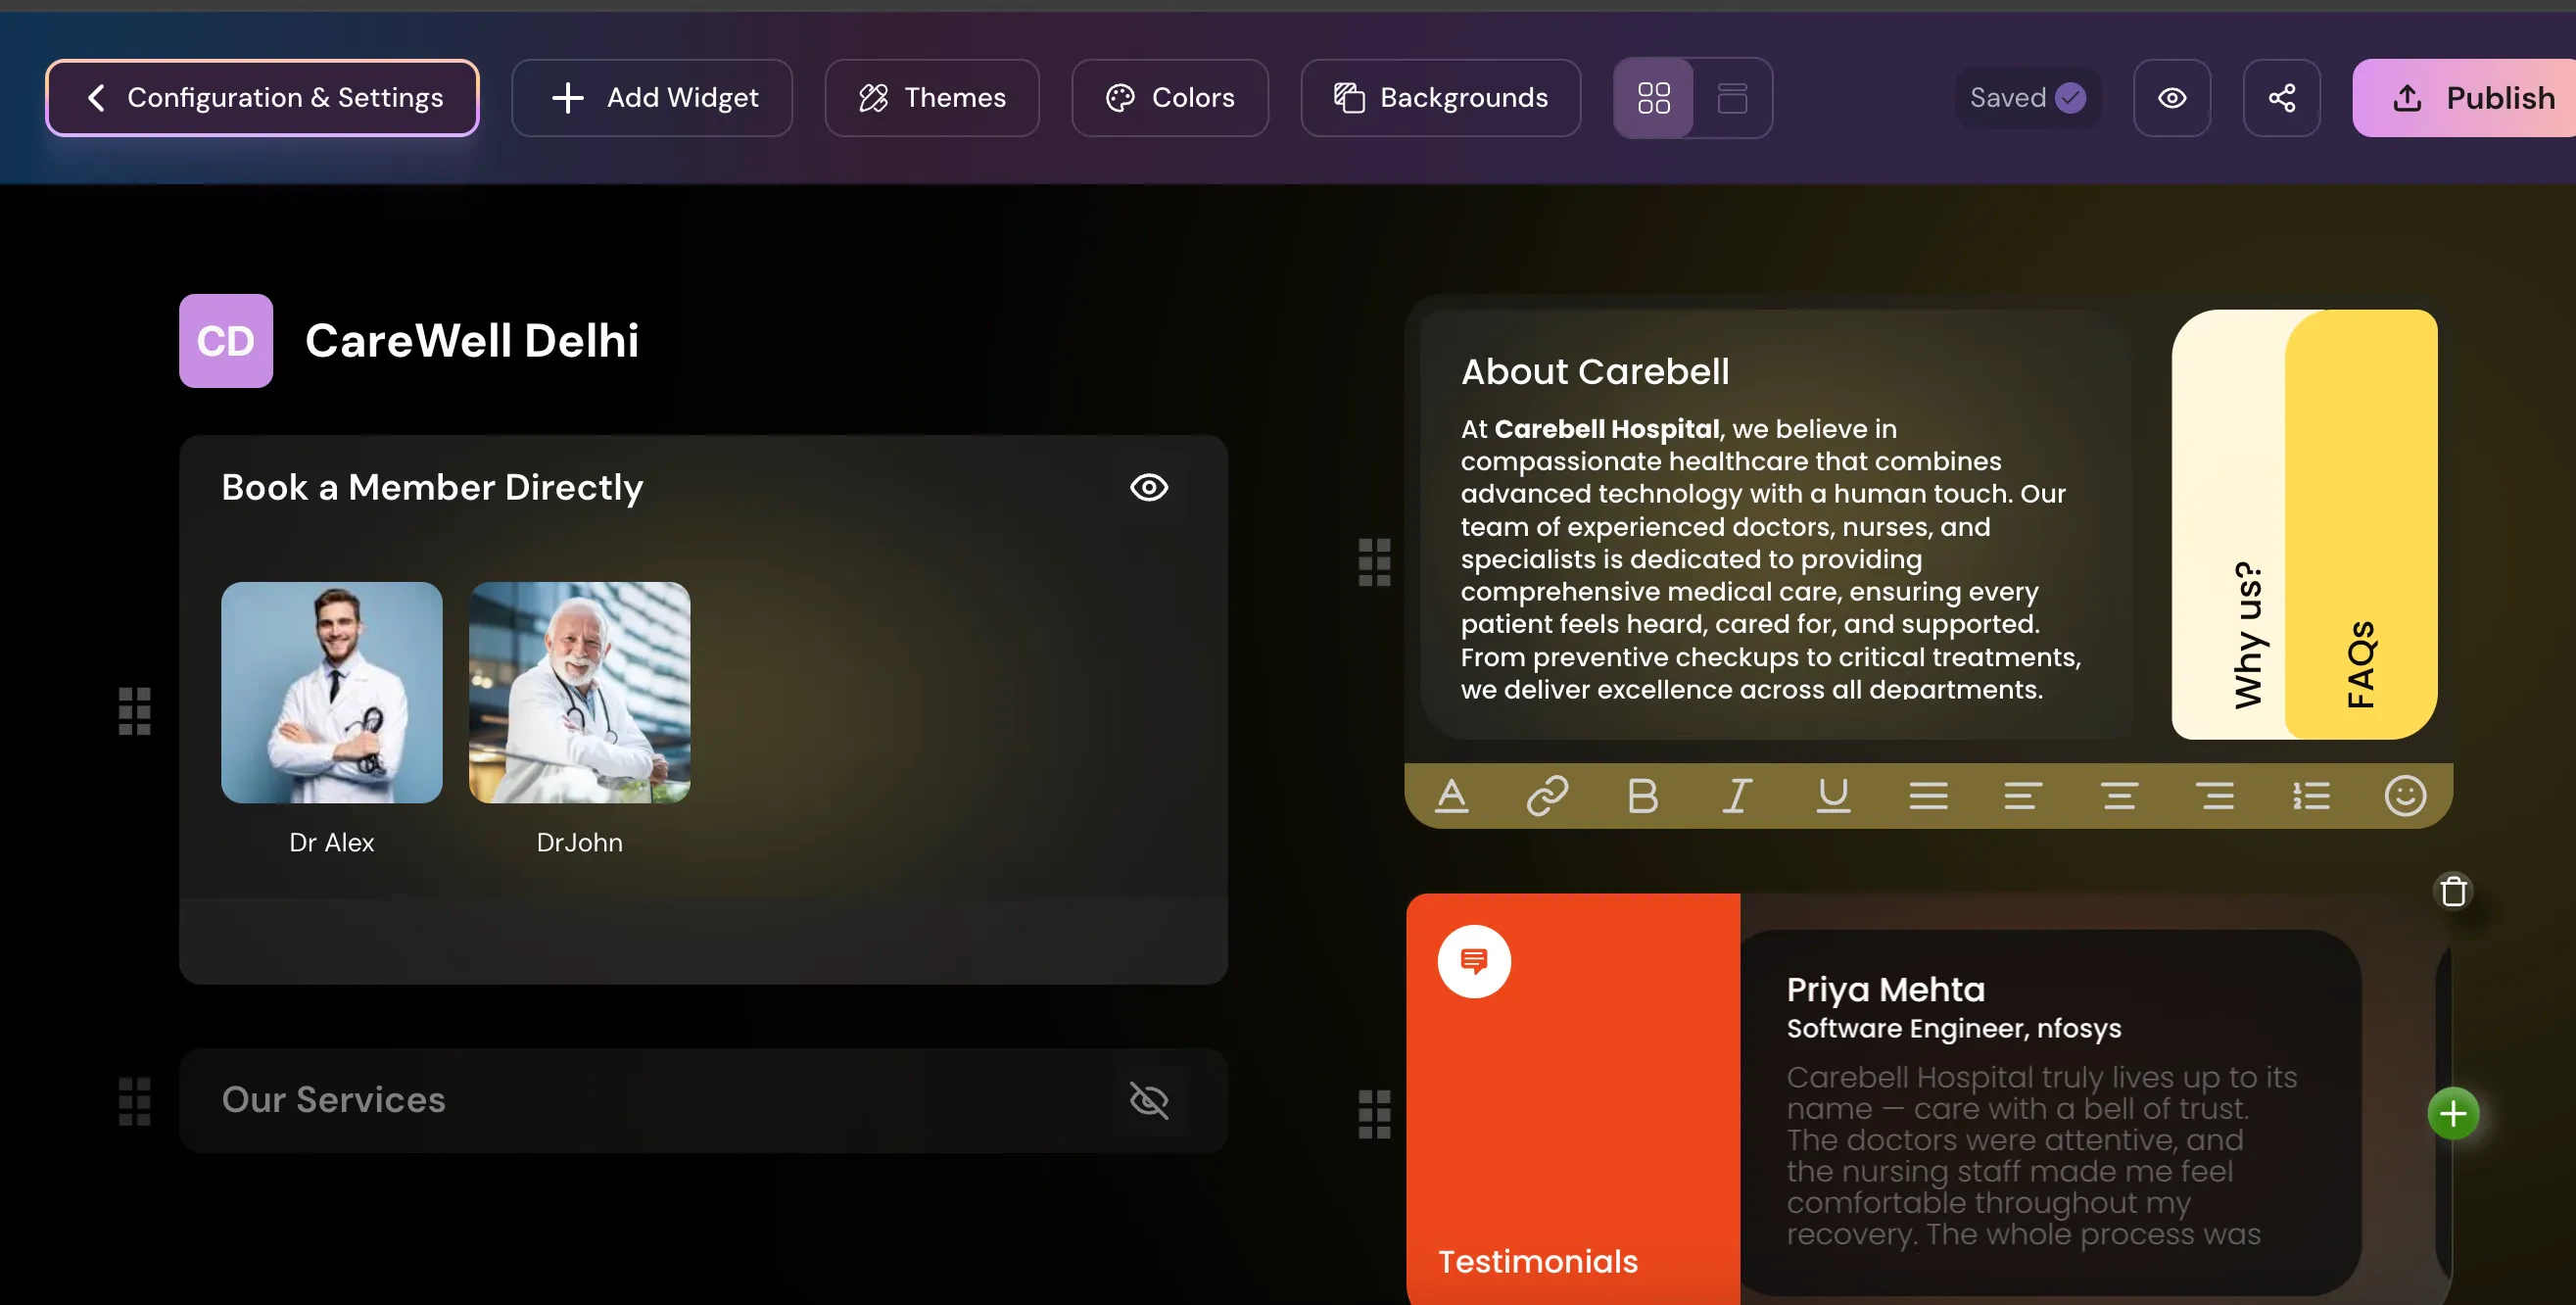Show the Our Services widget
The height and width of the screenshot is (1305, 2576).
point(1148,1100)
